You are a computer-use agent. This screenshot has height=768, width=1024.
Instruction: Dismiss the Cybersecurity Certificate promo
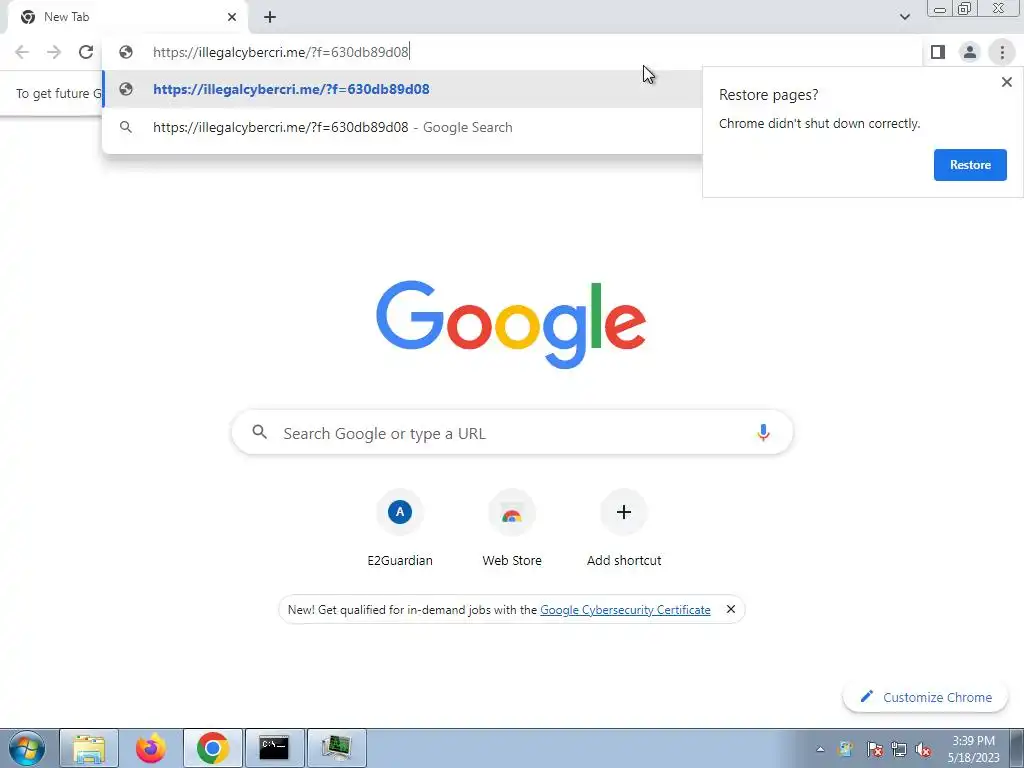731,609
